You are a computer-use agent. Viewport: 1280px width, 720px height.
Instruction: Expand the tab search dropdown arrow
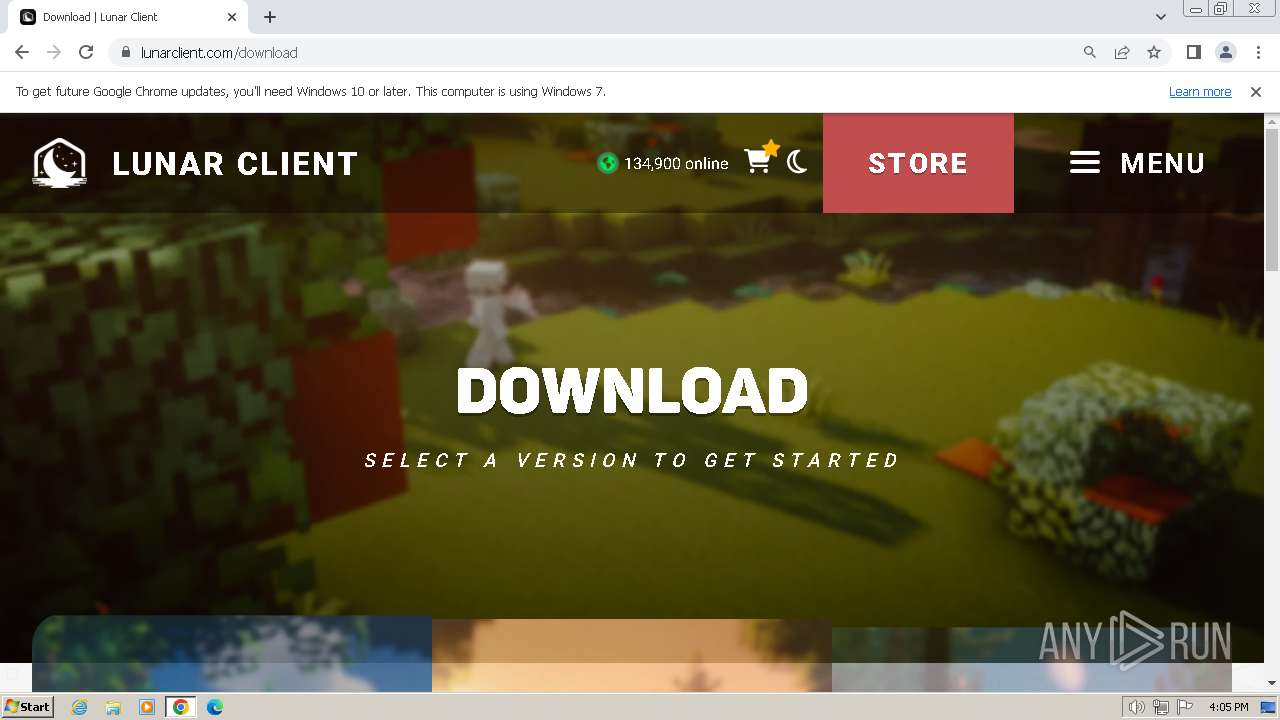[x=1161, y=17]
